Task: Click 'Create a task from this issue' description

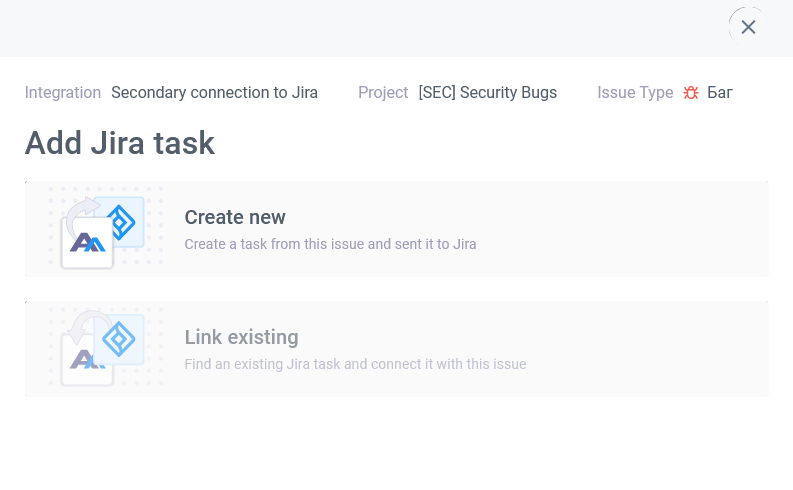Action: pos(330,244)
